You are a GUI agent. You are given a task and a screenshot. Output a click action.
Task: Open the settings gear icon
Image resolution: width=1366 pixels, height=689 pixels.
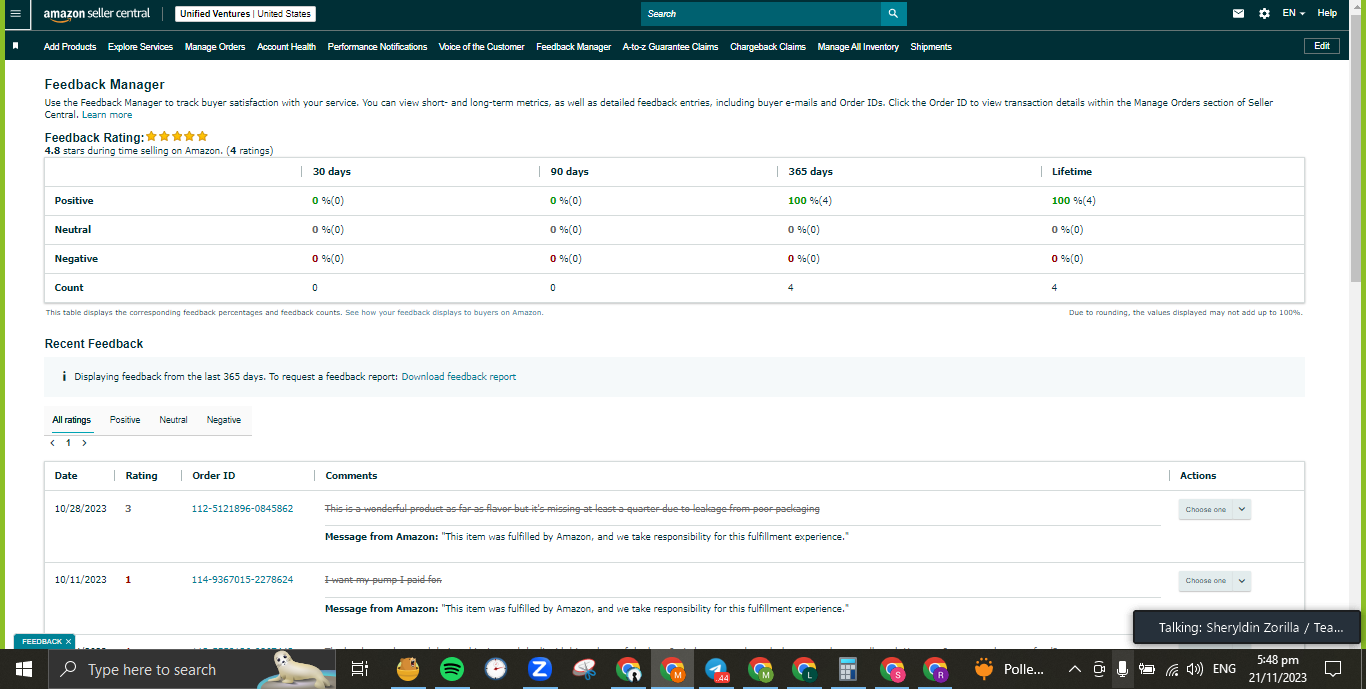coord(1264,14)
